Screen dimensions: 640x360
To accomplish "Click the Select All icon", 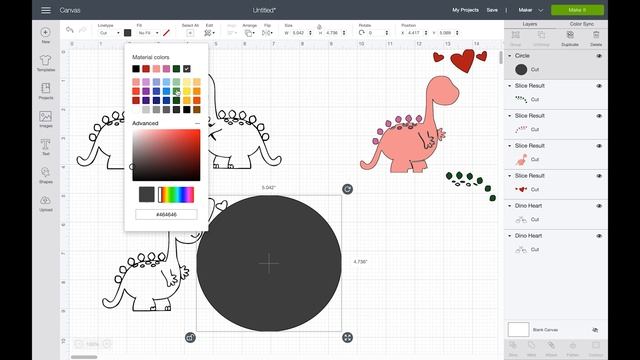I will tap(190, 33).
